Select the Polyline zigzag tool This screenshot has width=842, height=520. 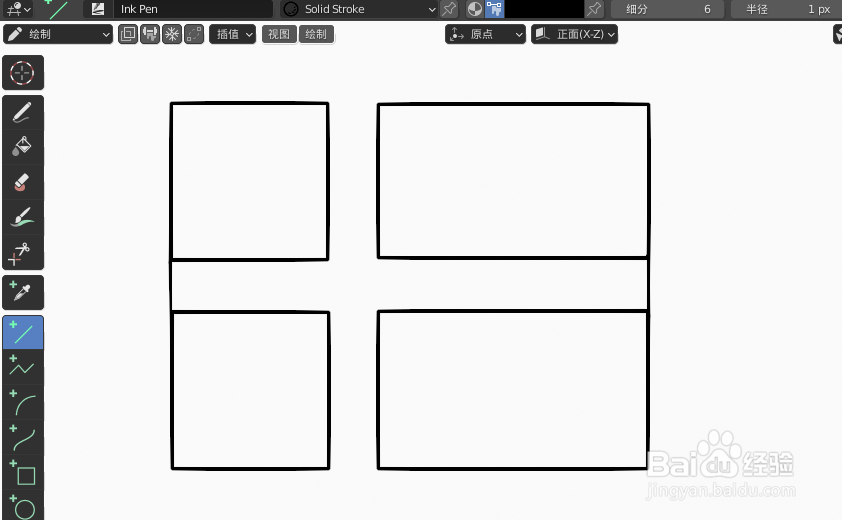tap(23, 367)
